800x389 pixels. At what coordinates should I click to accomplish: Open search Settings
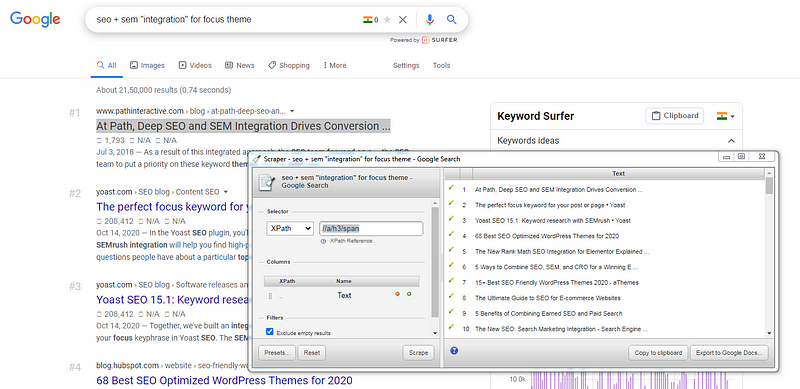(406, 65)
